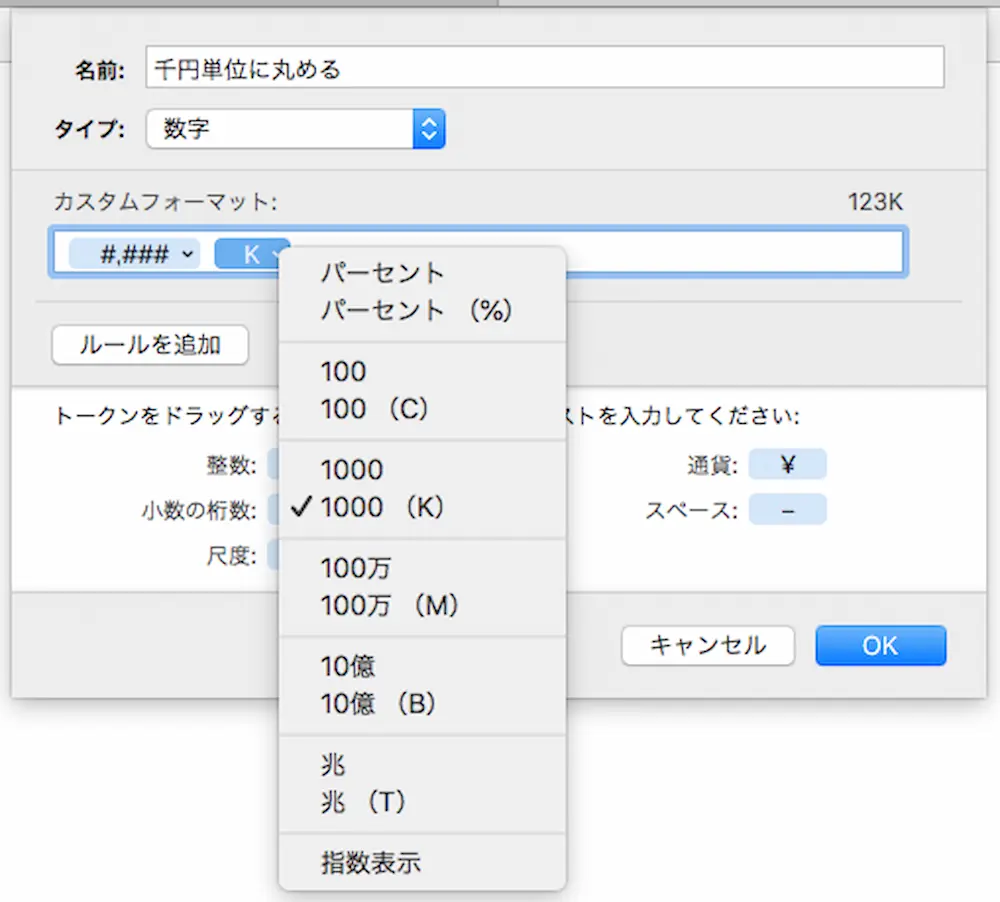Select the 100万 scale option
This screenshot has height=902, width=1000.
(x=357, y=568)
